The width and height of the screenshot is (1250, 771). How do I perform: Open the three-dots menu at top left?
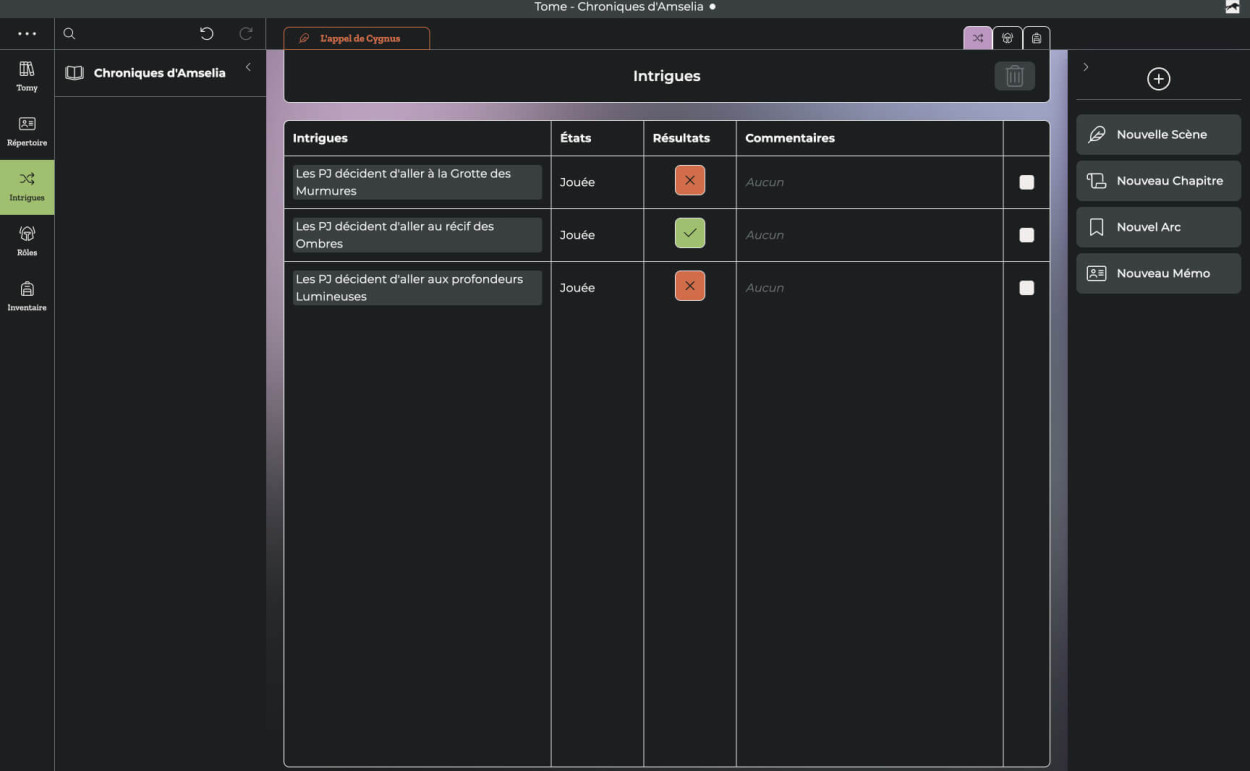pyautogui.click(x=27, y=34)
